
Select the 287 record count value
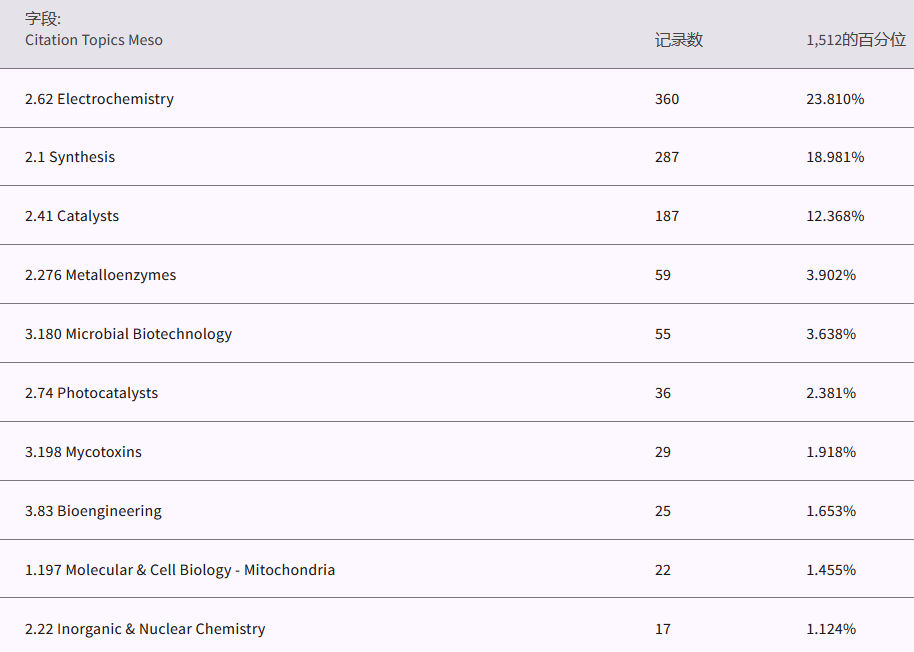[667, 157]
